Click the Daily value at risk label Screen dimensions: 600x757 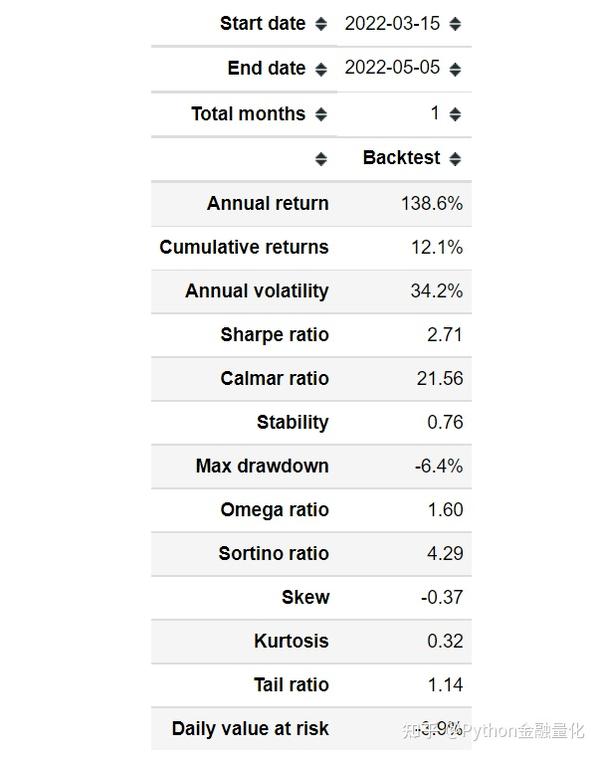(251, 729)
